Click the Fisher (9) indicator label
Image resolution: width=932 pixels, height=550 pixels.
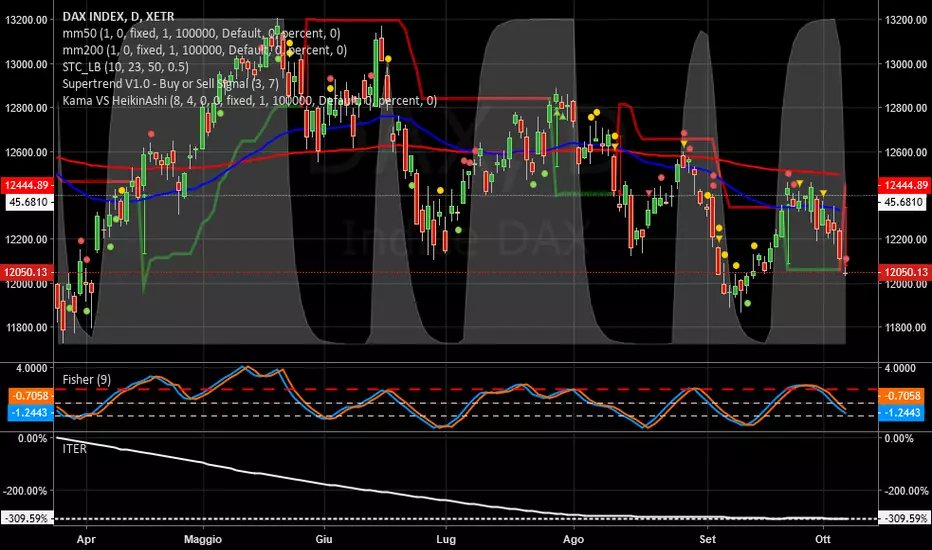87,379
